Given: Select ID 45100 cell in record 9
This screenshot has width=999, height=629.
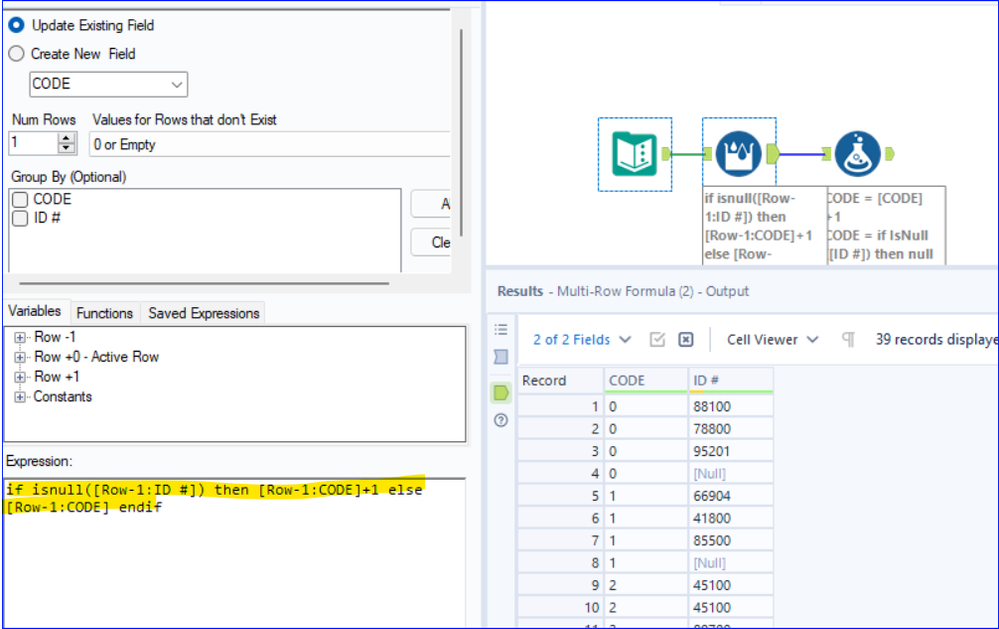Looking at the screenshot, I should pyautogui.click(x=731, y=585).
